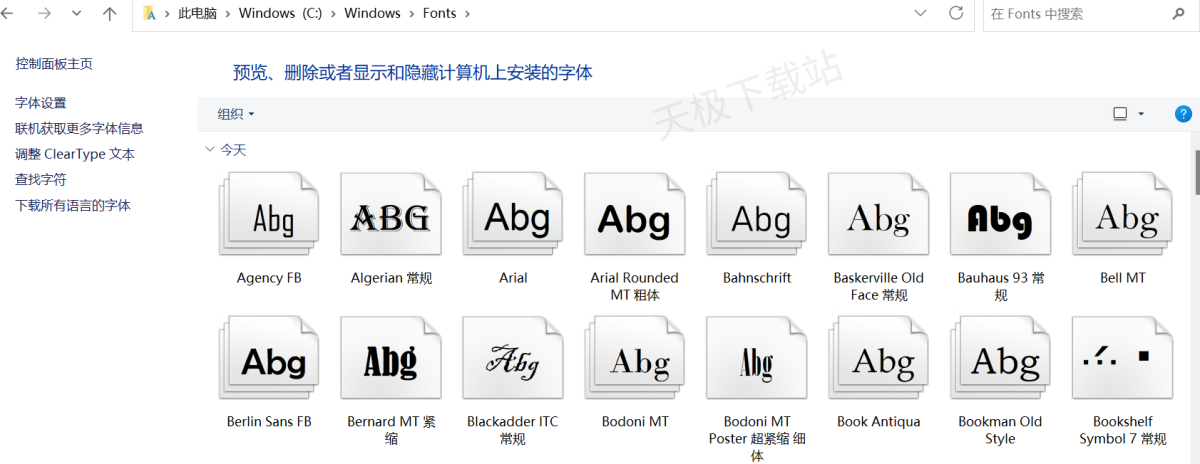Image resolution: width=1200 pixels, height=464 pixels.
Task: Expand the view options dropdown arrow
Action: pyautogui.click(x=1141, y=114)
